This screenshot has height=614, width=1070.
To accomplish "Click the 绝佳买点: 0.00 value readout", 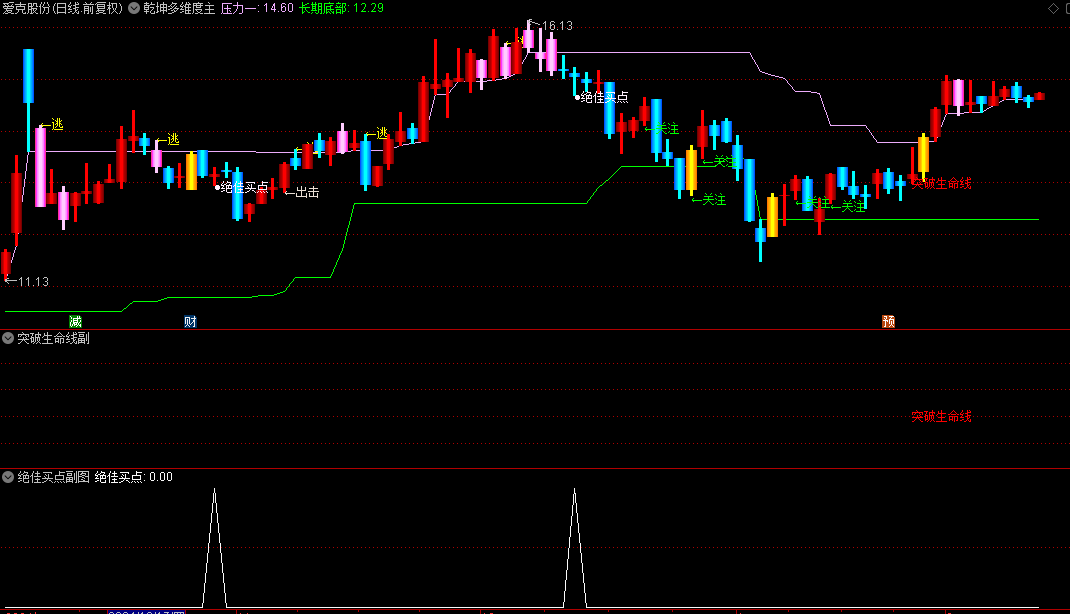I will [134, 477].
